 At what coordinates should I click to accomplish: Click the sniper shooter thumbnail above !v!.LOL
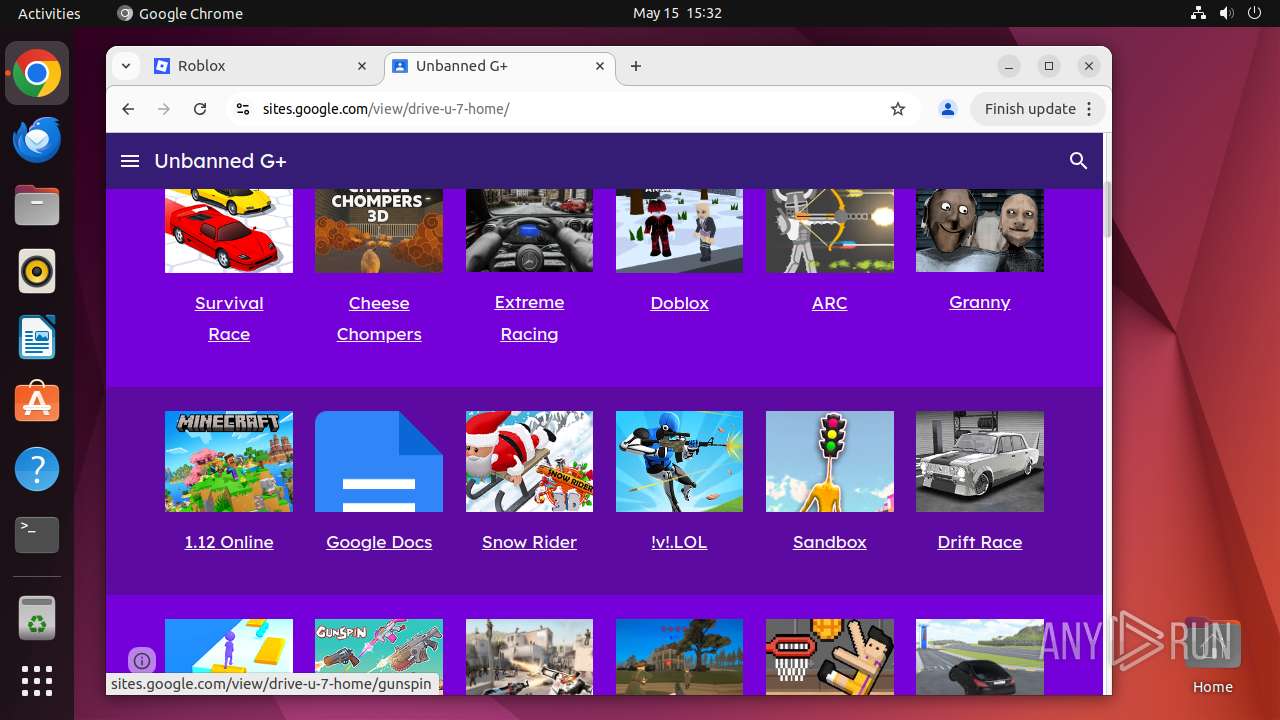pyautogui.click(x=679, y=461)
